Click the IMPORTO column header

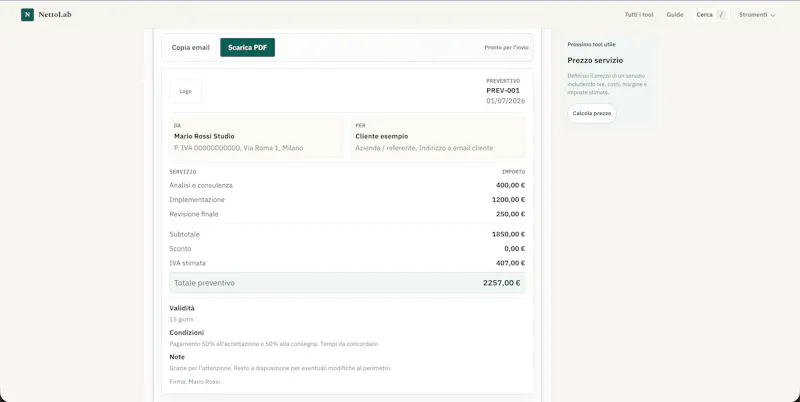click(x=513, y=172)
